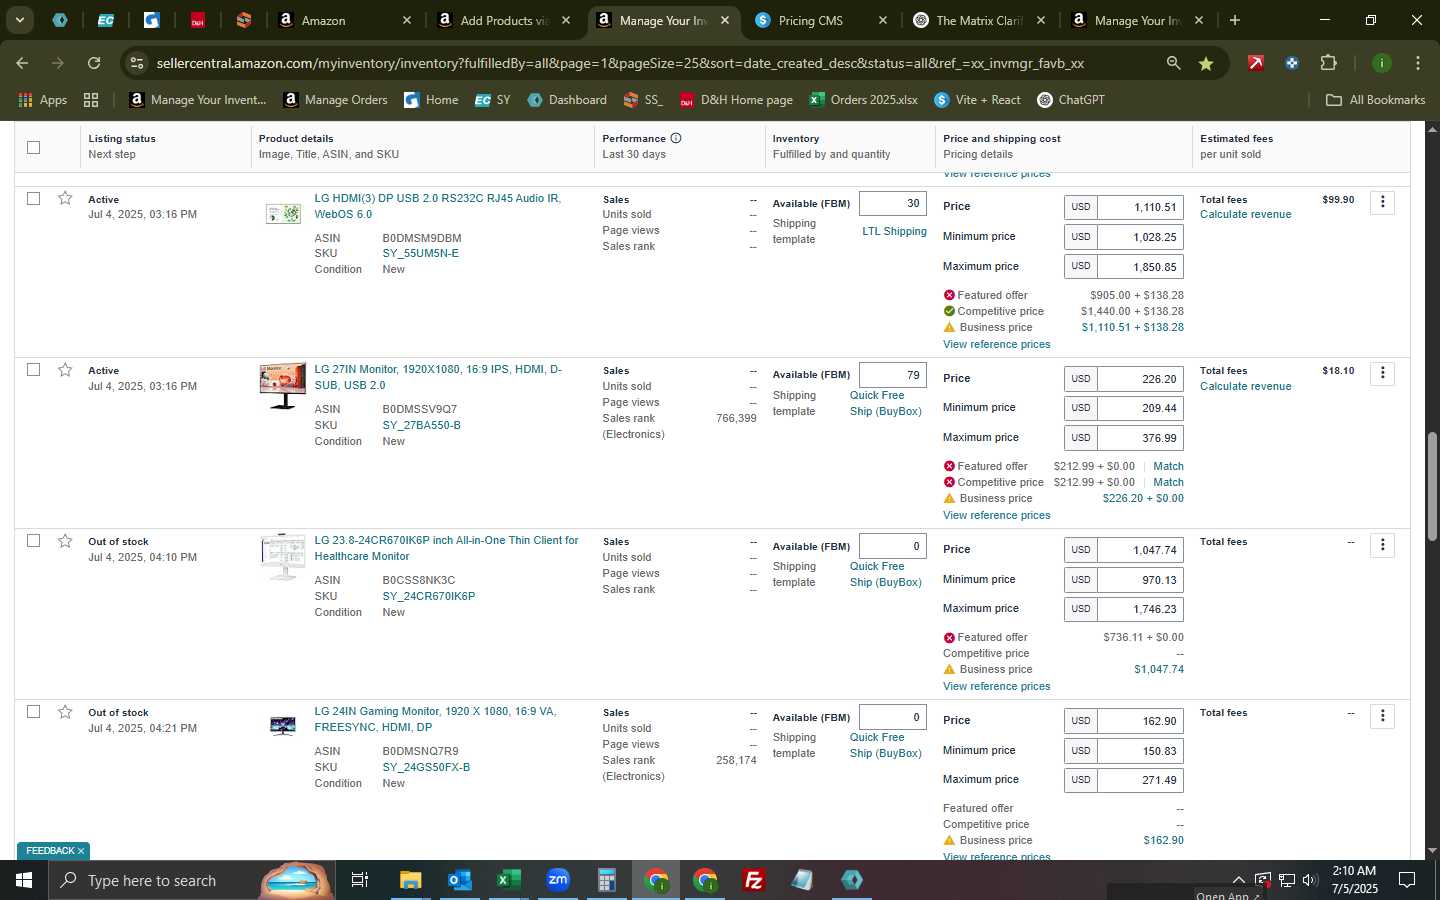The image size is (1440, 900).
Task: Edit minimum price field showing 209.44
Action: tap(1140, 408)
